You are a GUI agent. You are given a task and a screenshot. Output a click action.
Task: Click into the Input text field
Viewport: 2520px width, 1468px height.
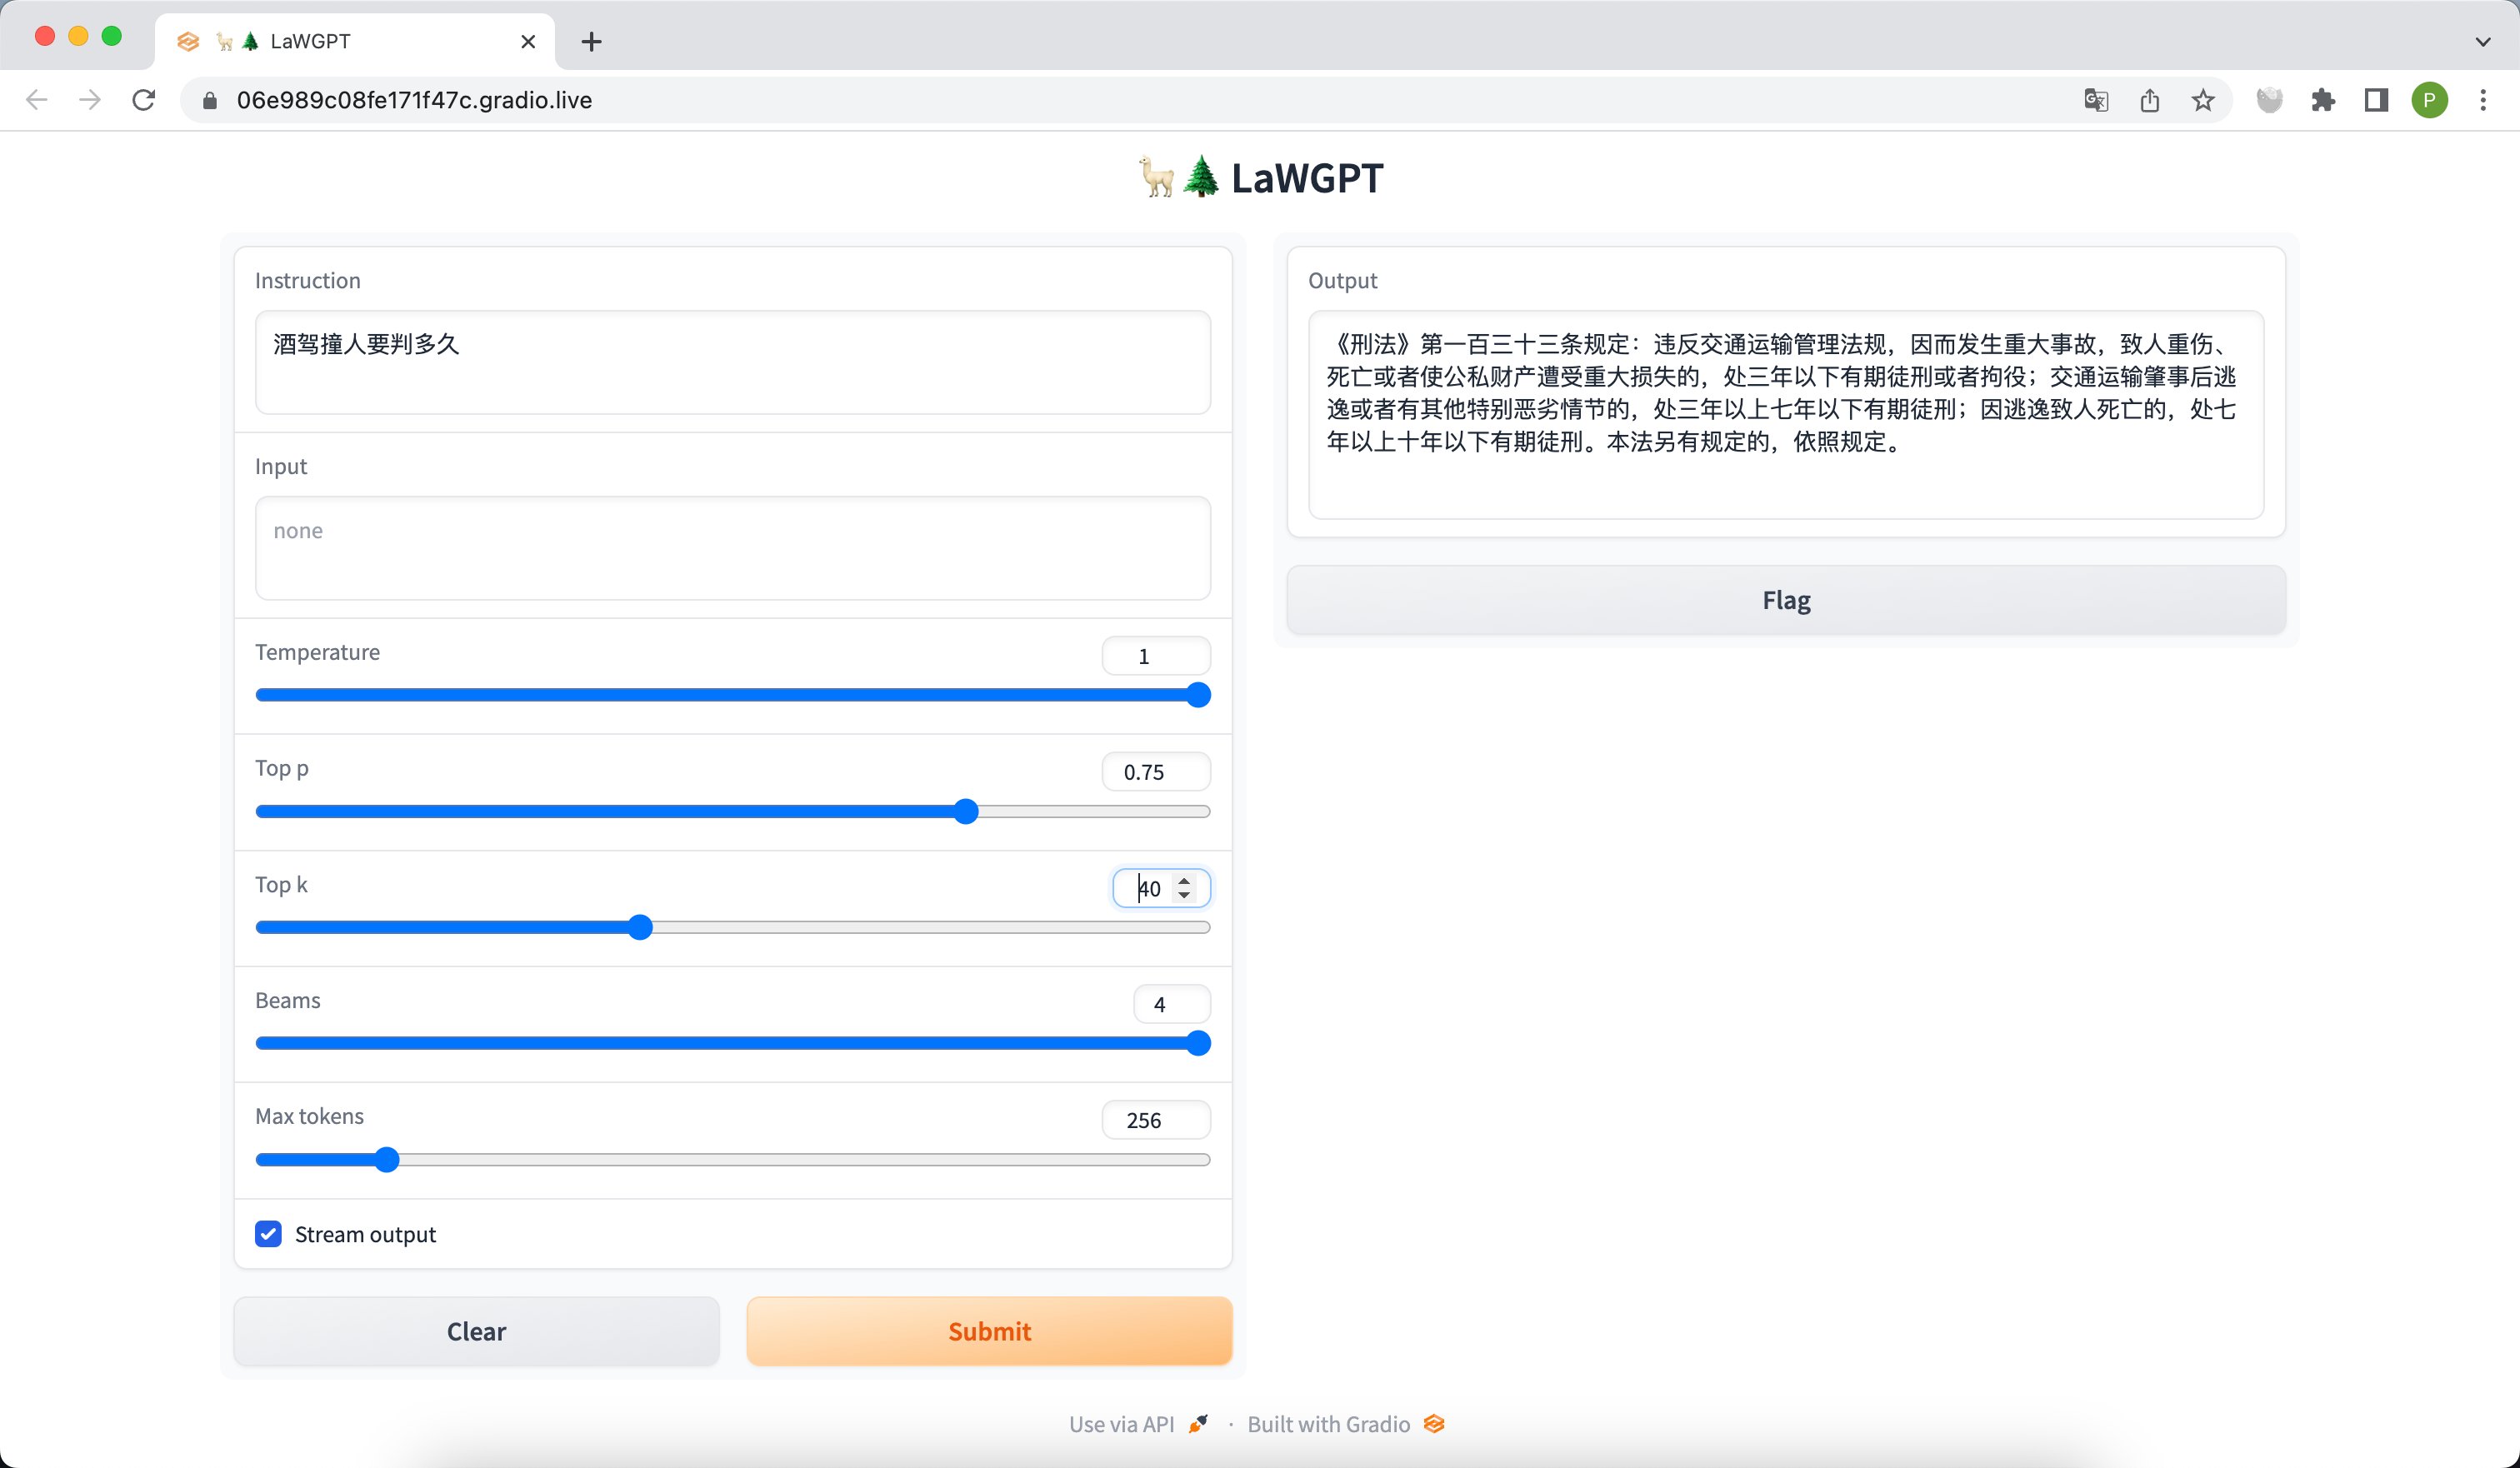tap(732, 548)
